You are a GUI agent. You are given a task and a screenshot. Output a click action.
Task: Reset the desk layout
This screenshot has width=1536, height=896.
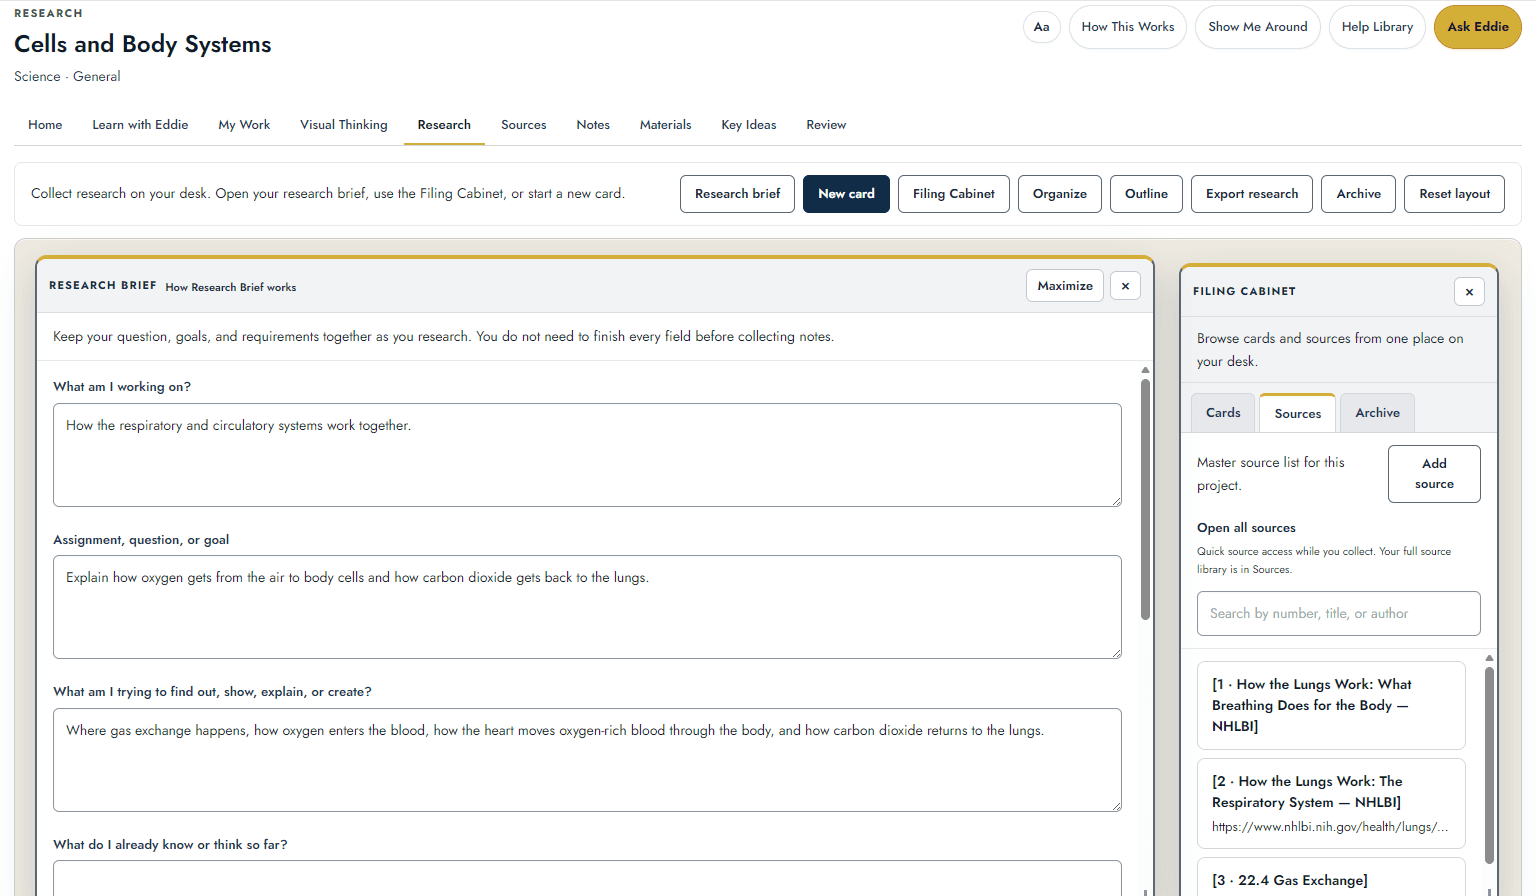1455,194
